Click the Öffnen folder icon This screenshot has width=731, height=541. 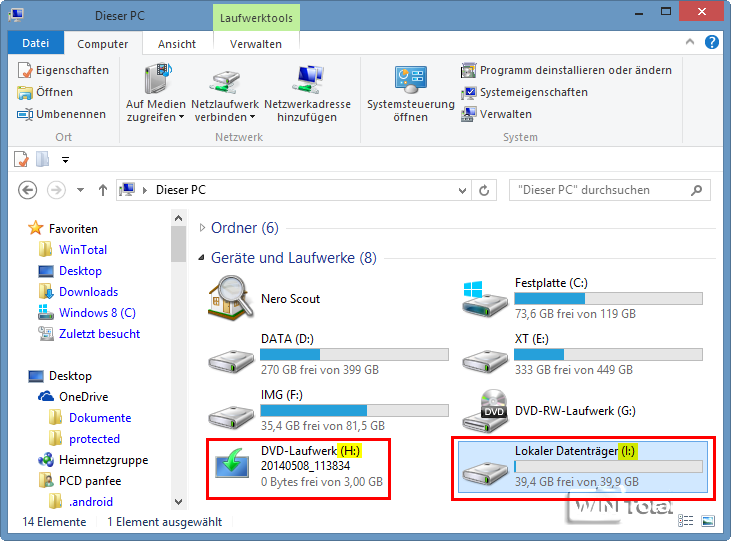25,92
